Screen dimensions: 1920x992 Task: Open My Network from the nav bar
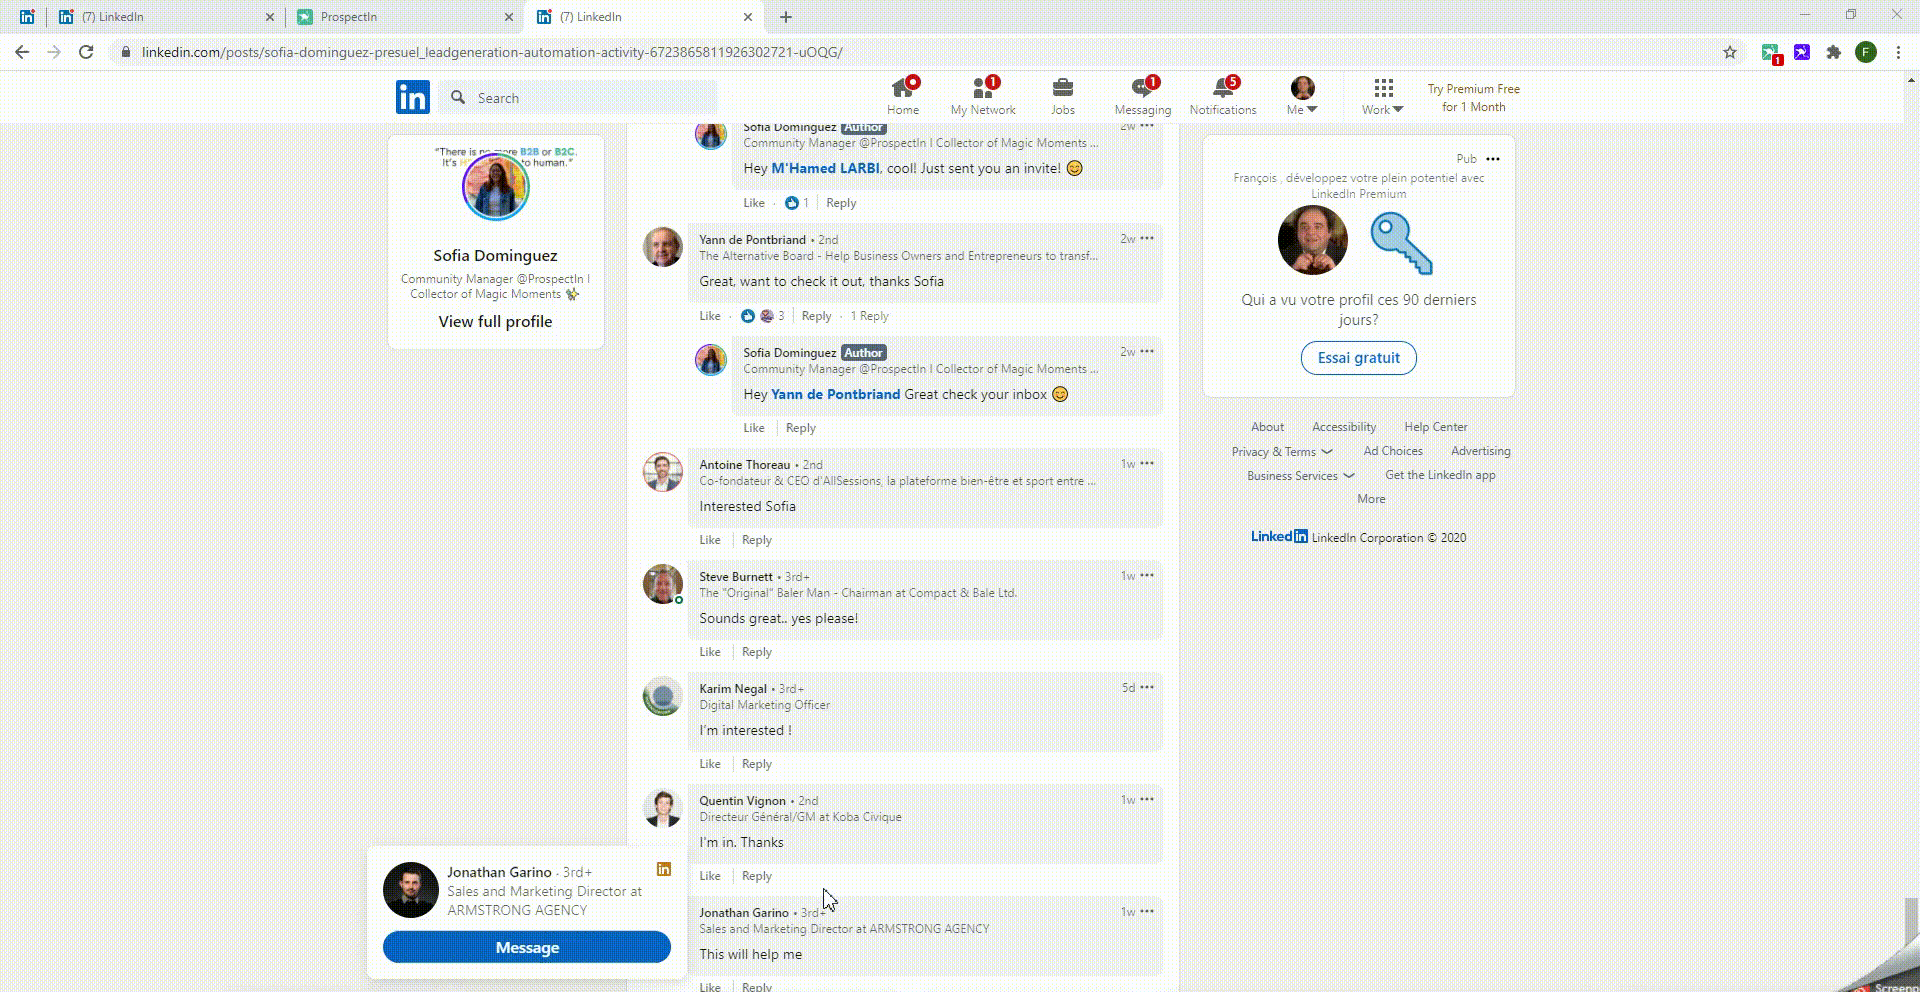tap(983, 97)
